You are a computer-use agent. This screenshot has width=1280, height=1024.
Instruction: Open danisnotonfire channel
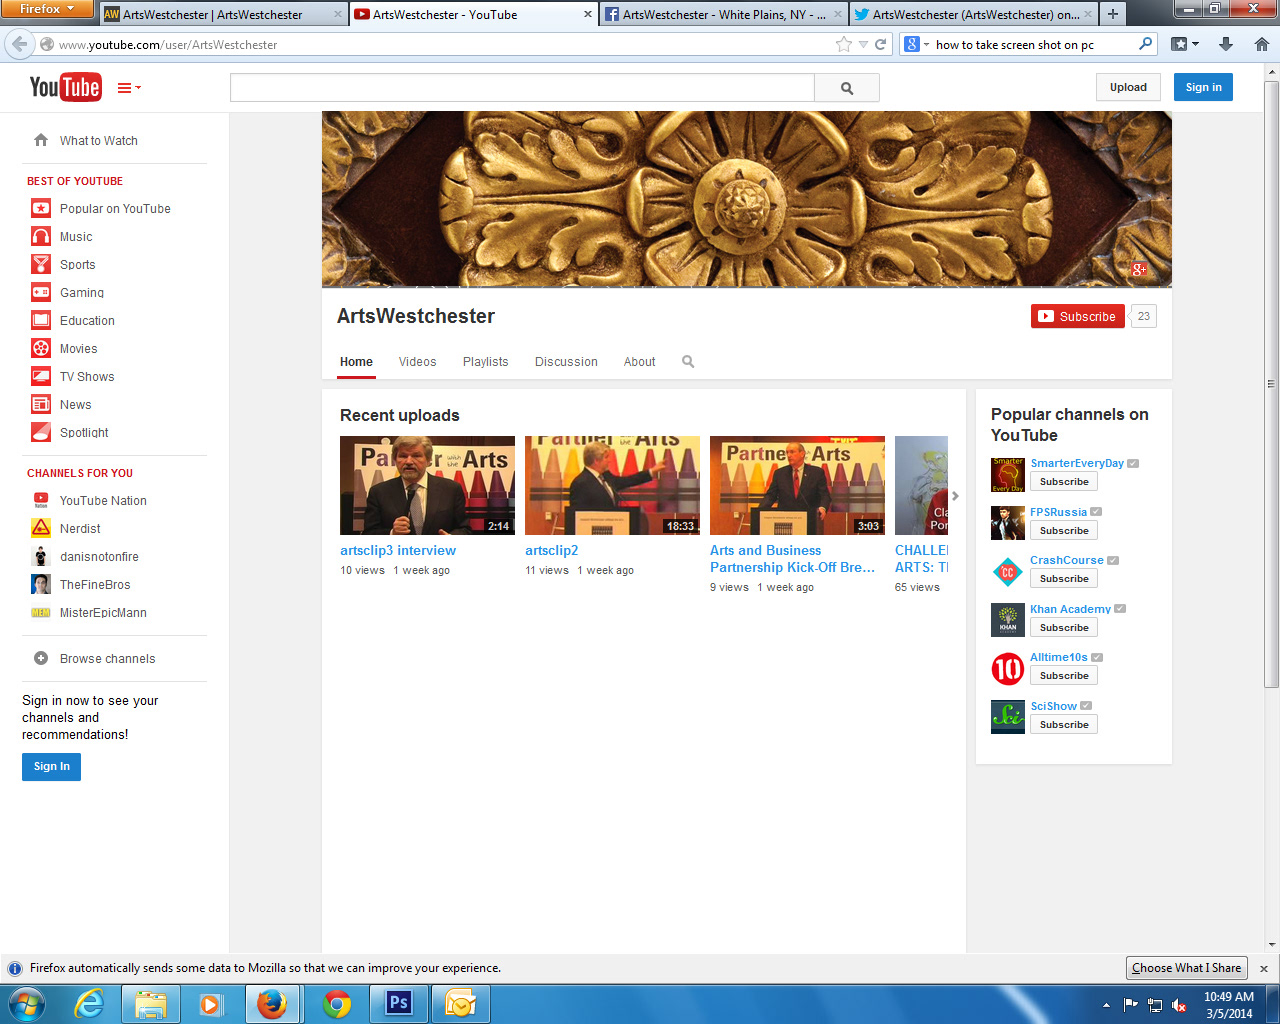[99, 557]
